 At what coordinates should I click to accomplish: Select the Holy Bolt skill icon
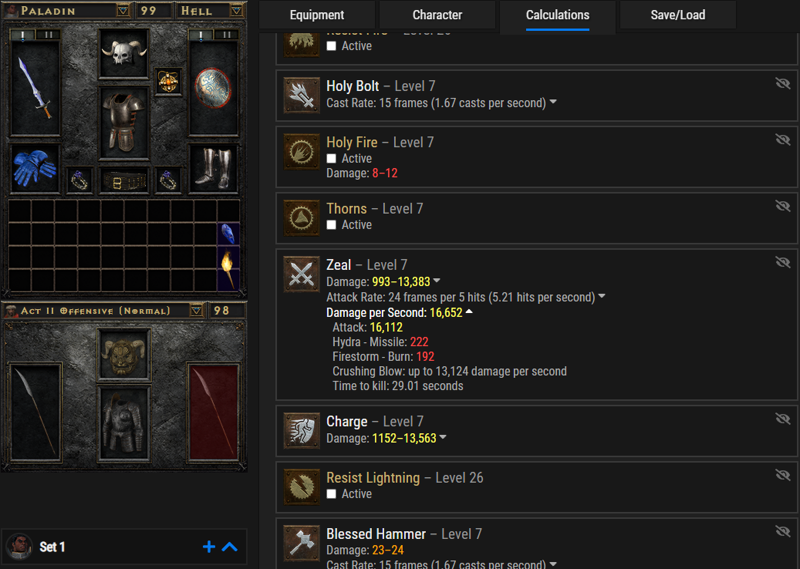(302, 95)
